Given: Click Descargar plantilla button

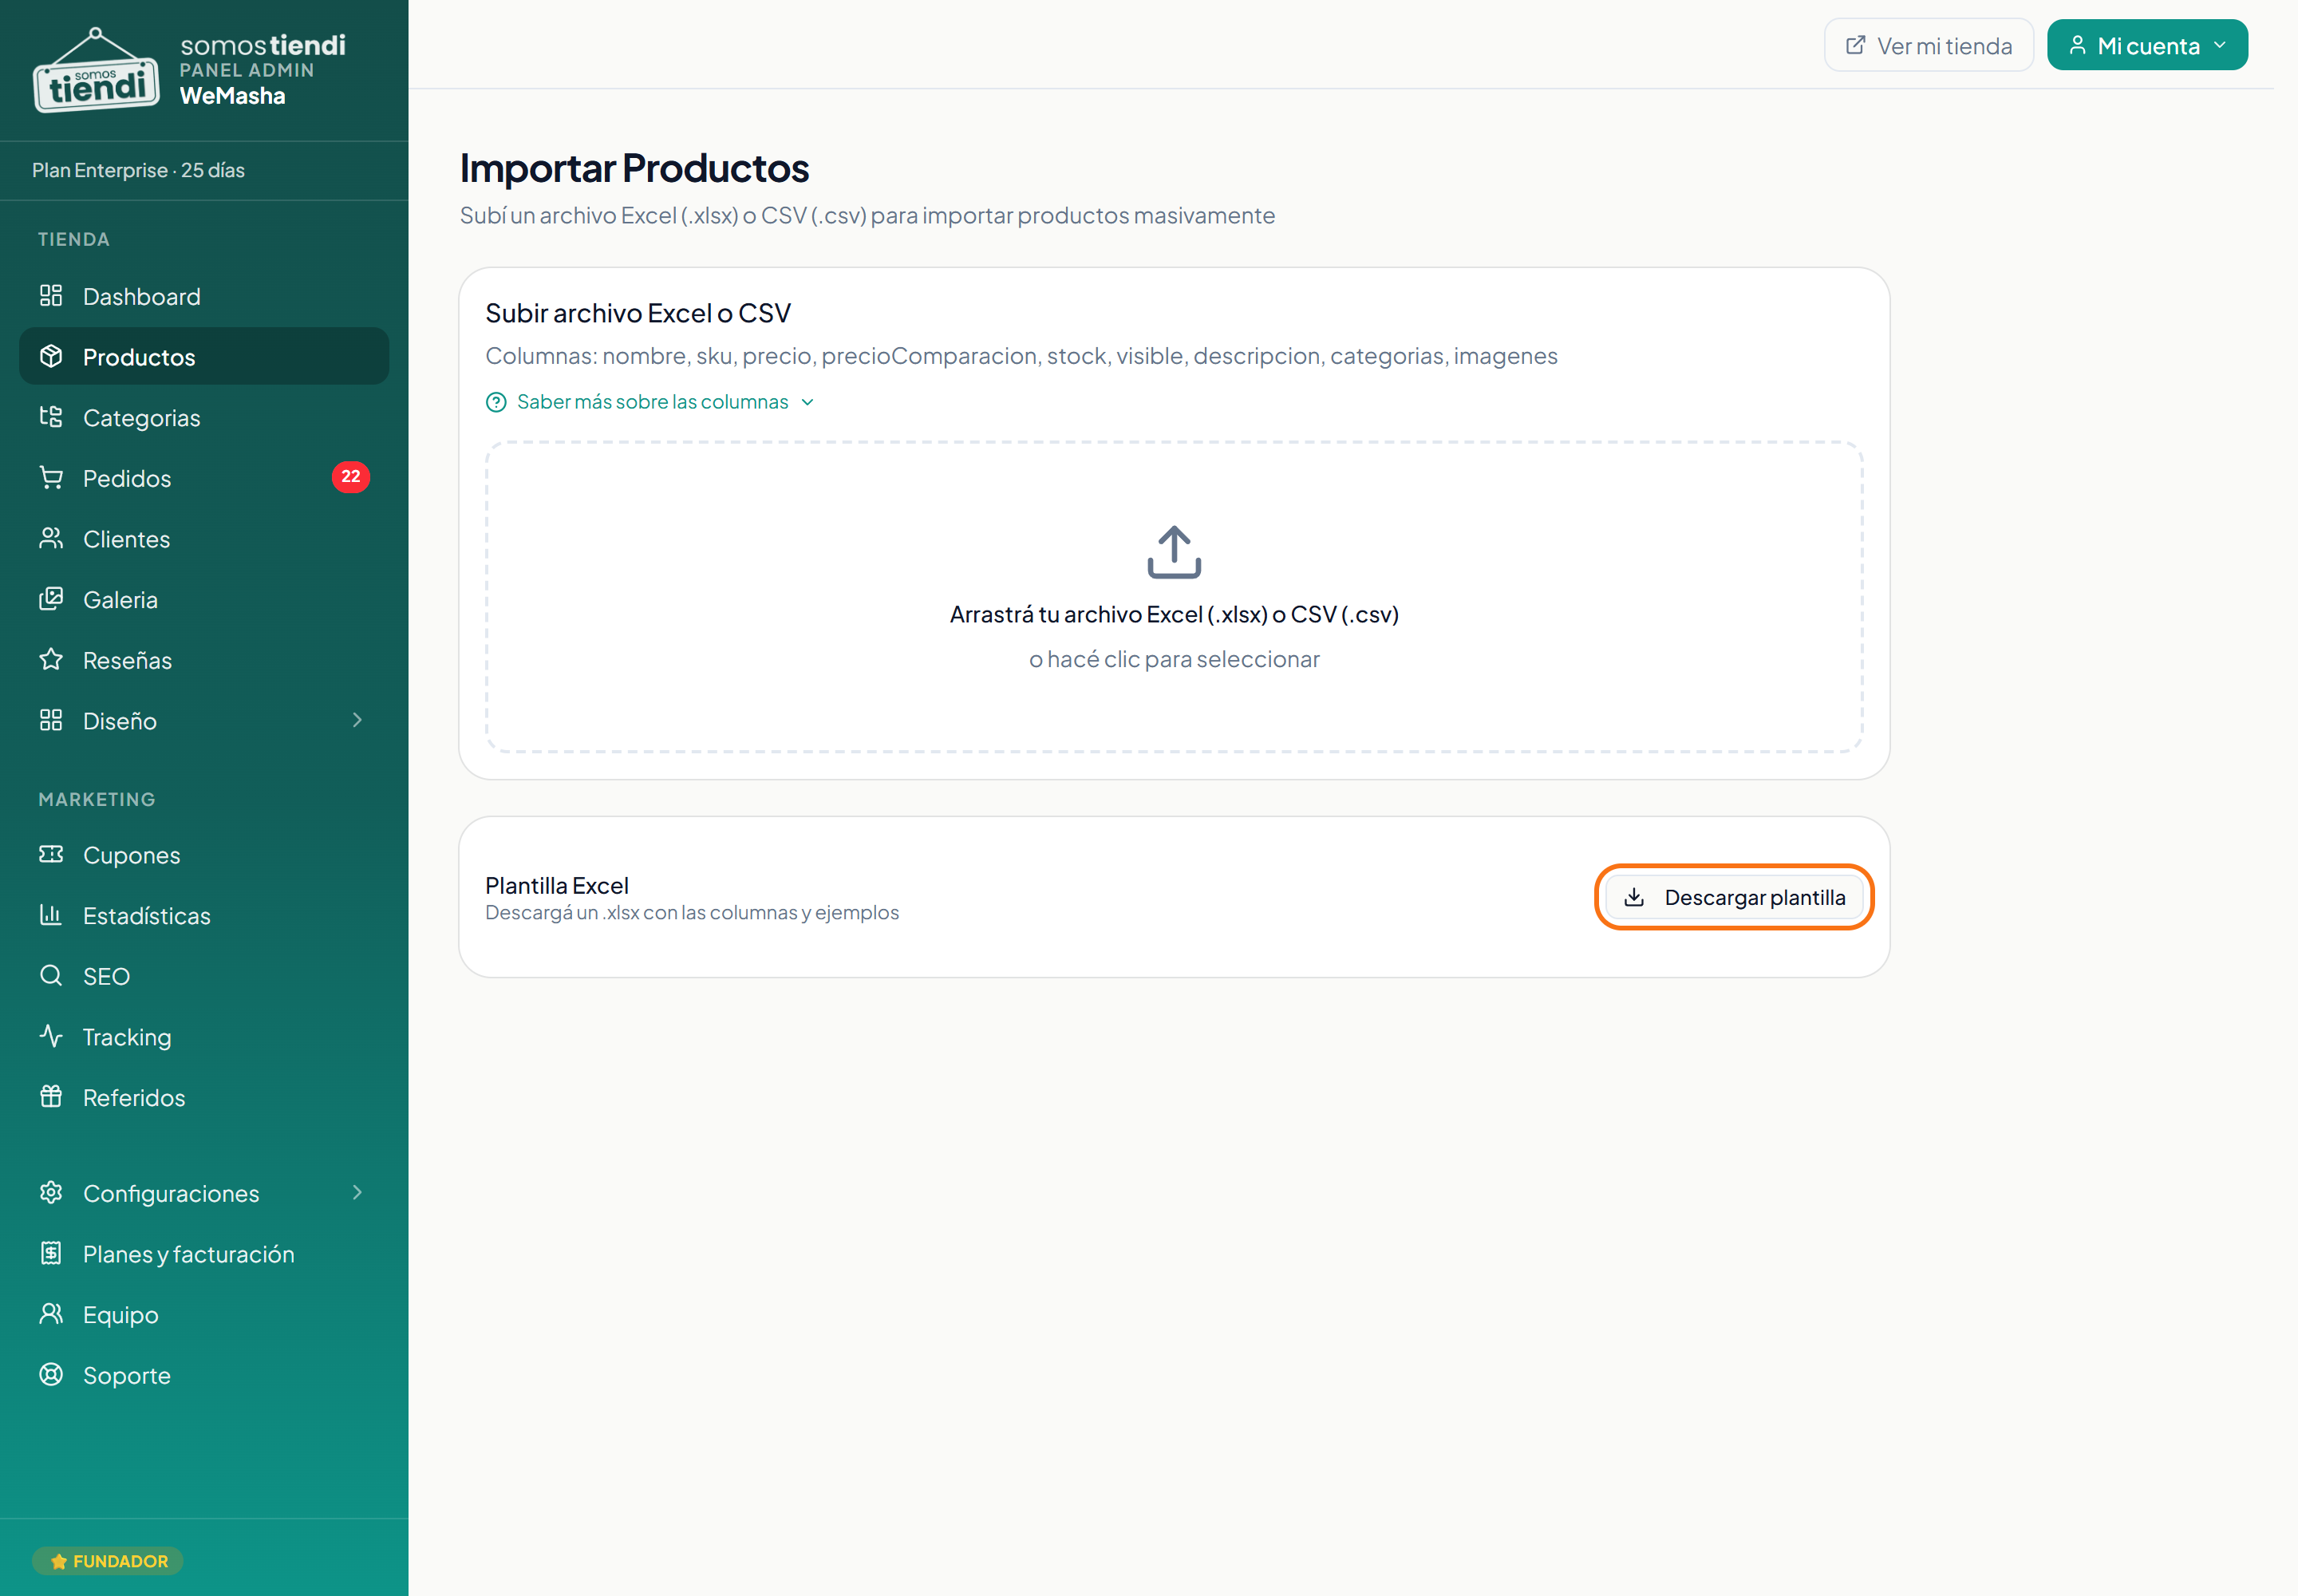Looking at the screenshot, I should pyautogui.click(x=1733, y=897).
